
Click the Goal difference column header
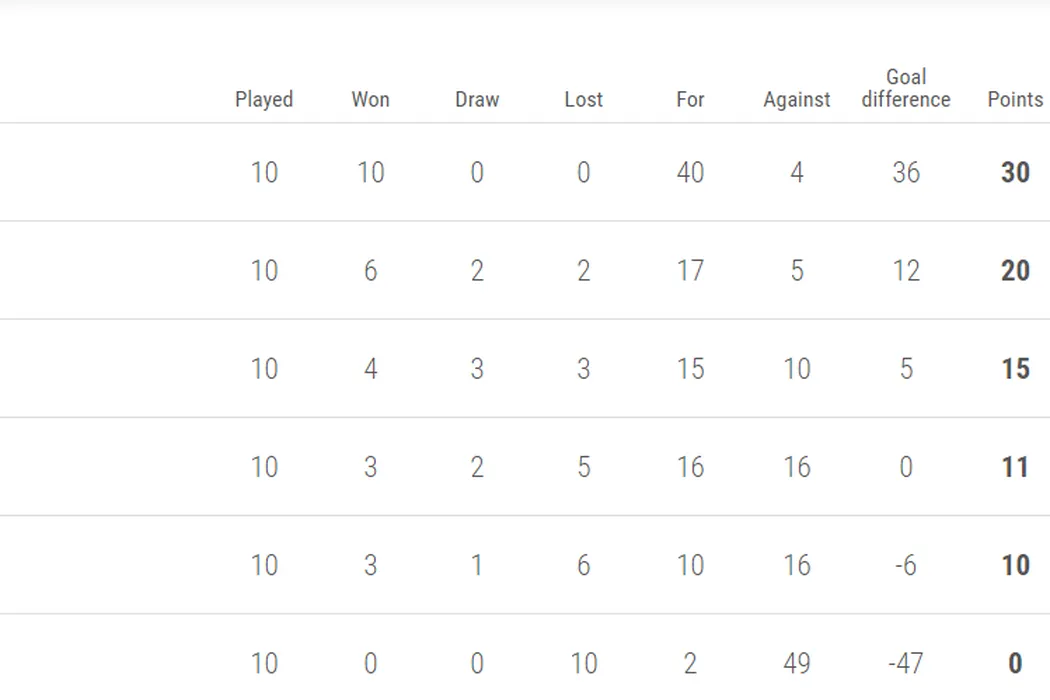pyautogui.click(x=906, y=88)
